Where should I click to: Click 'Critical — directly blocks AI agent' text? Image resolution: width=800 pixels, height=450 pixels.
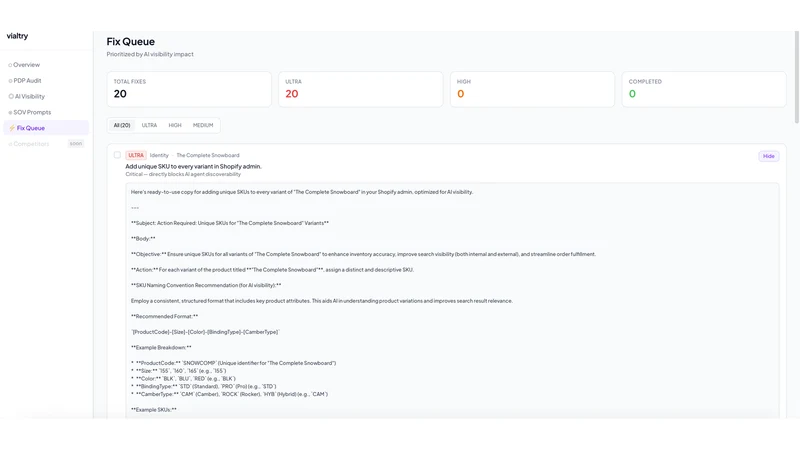183,174
